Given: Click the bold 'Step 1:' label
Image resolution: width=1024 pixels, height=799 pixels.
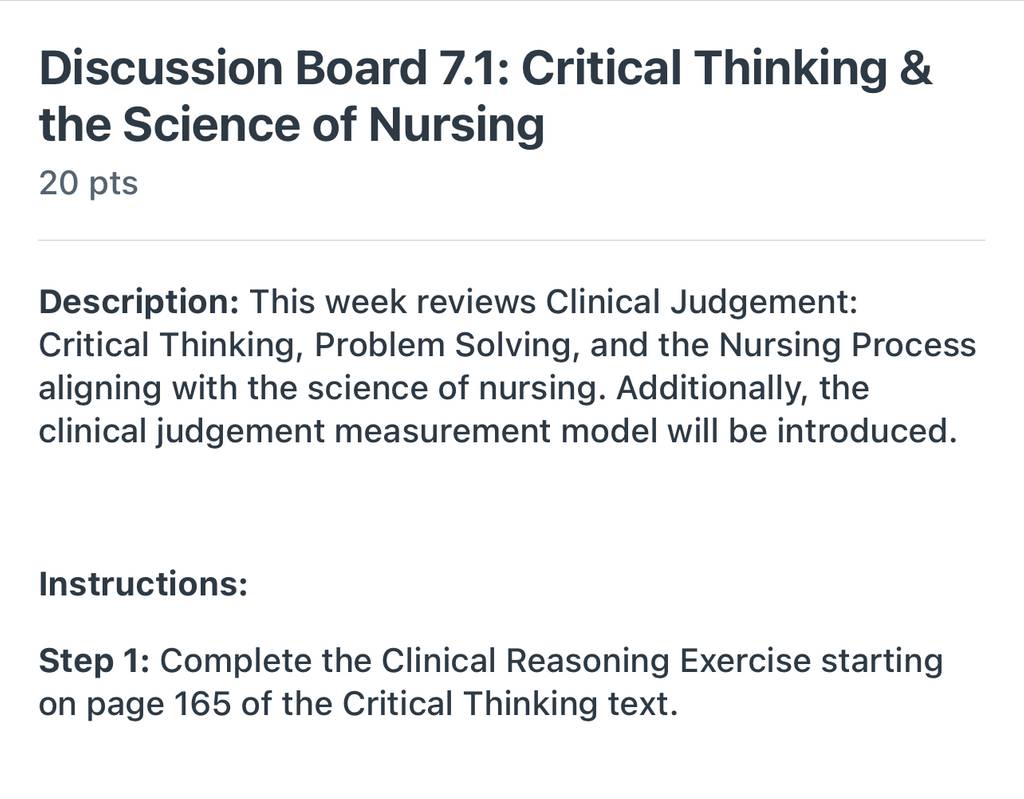Looking at the screenshot, I should (95, 660).
